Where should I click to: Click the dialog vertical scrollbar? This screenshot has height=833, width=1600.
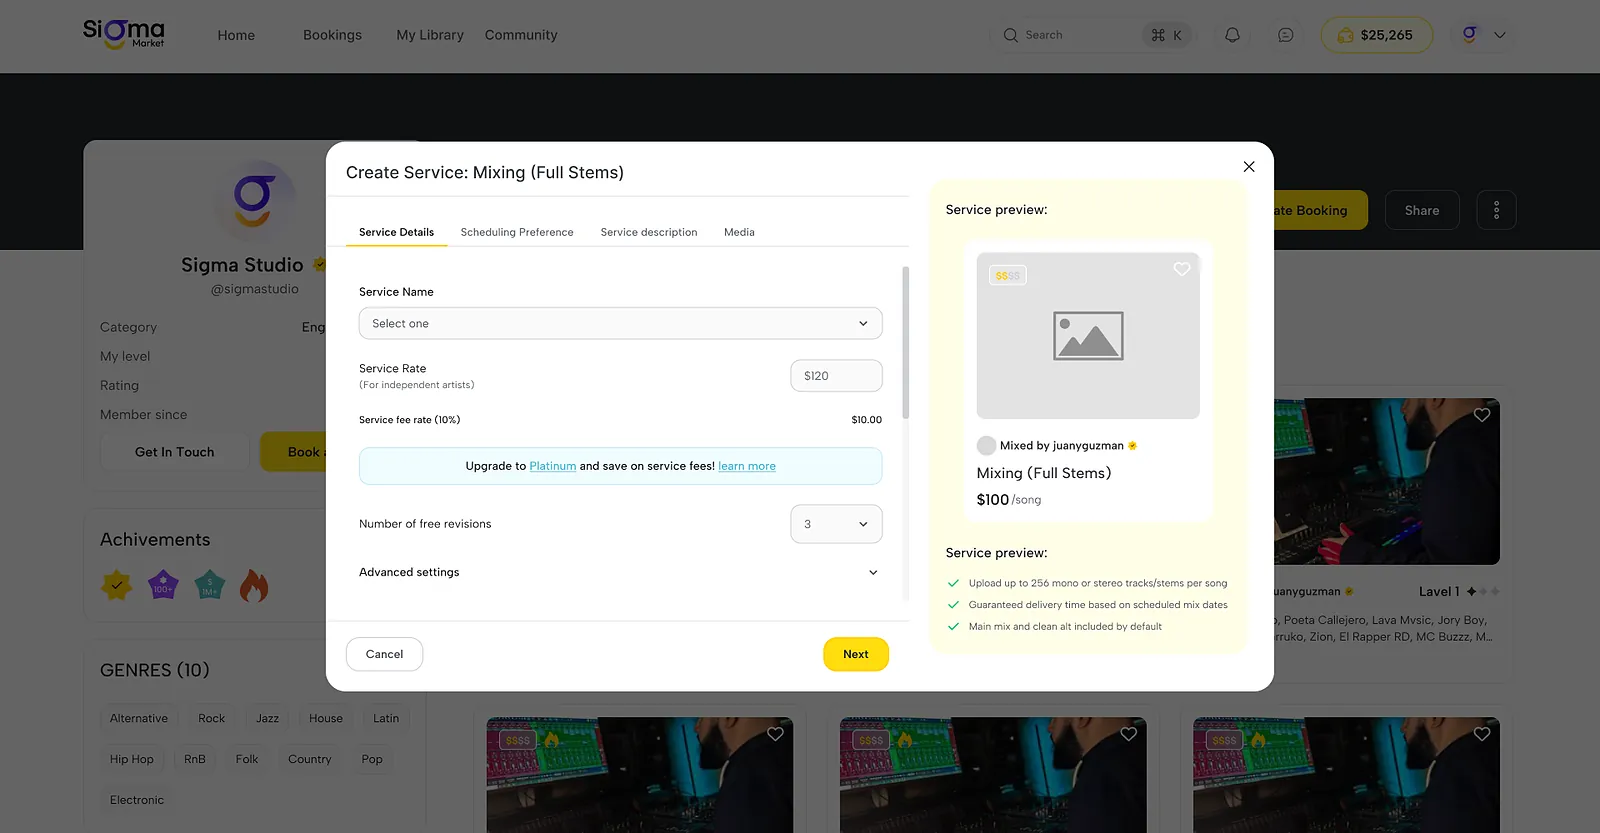click(906, 342)
